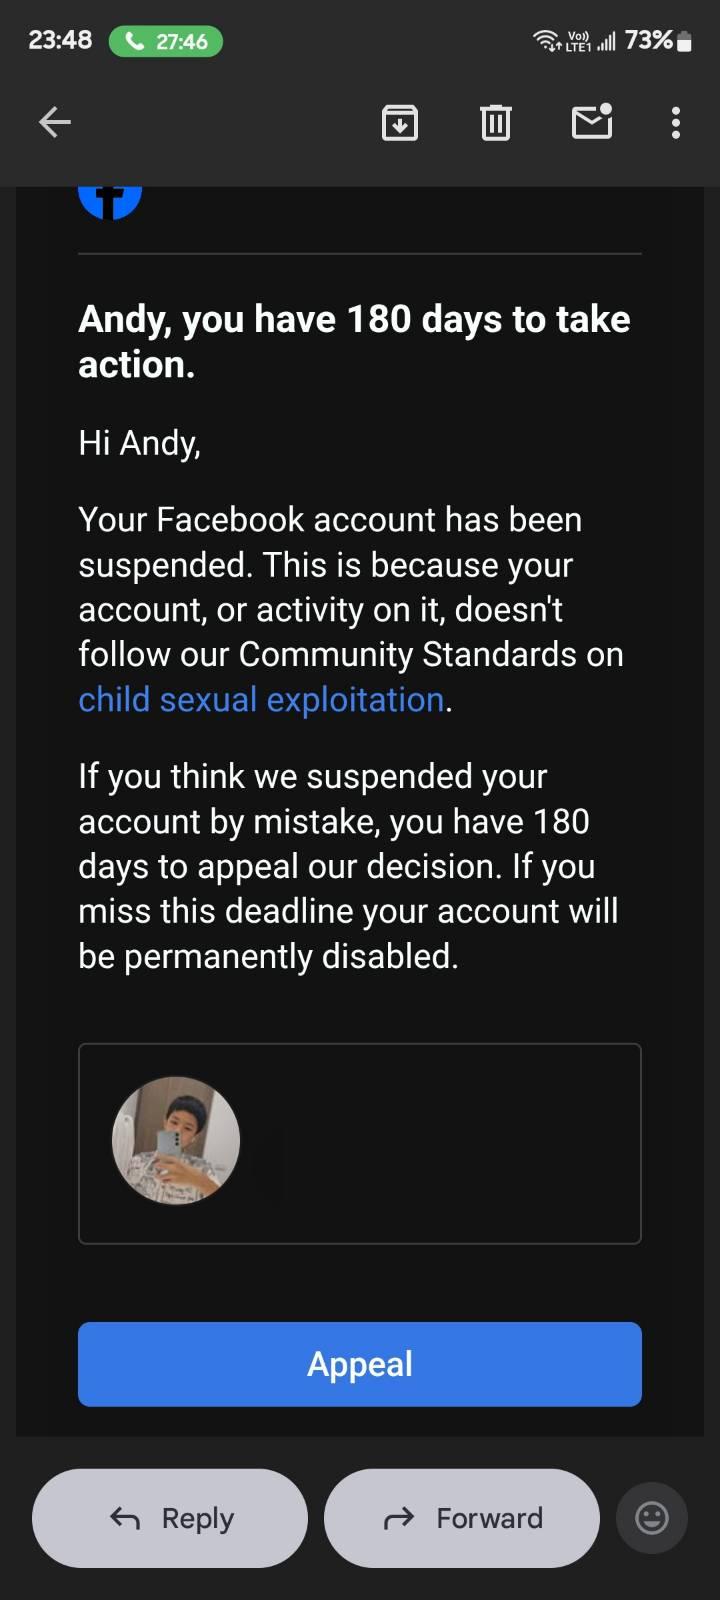This screenshot has height=1600, width=720.
Task: Tap the account profile picture thumbnail
Action: point(176,1141)
